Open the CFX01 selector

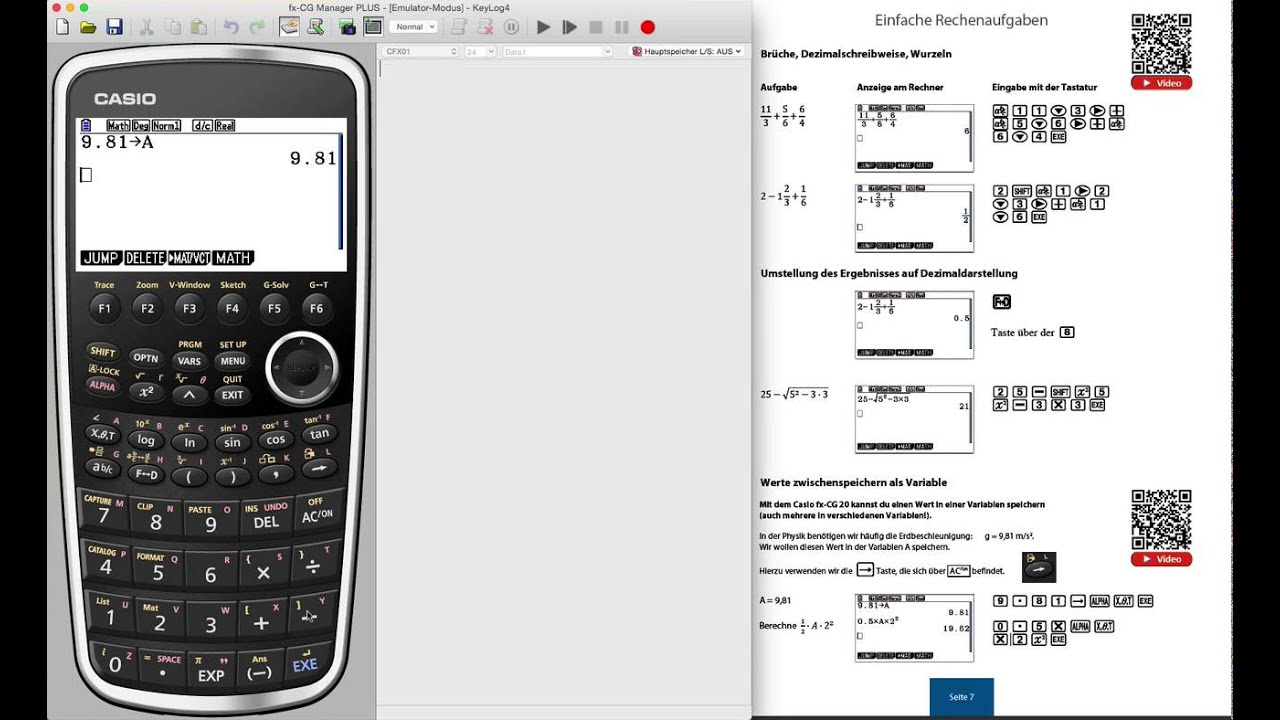pos(420,51)
